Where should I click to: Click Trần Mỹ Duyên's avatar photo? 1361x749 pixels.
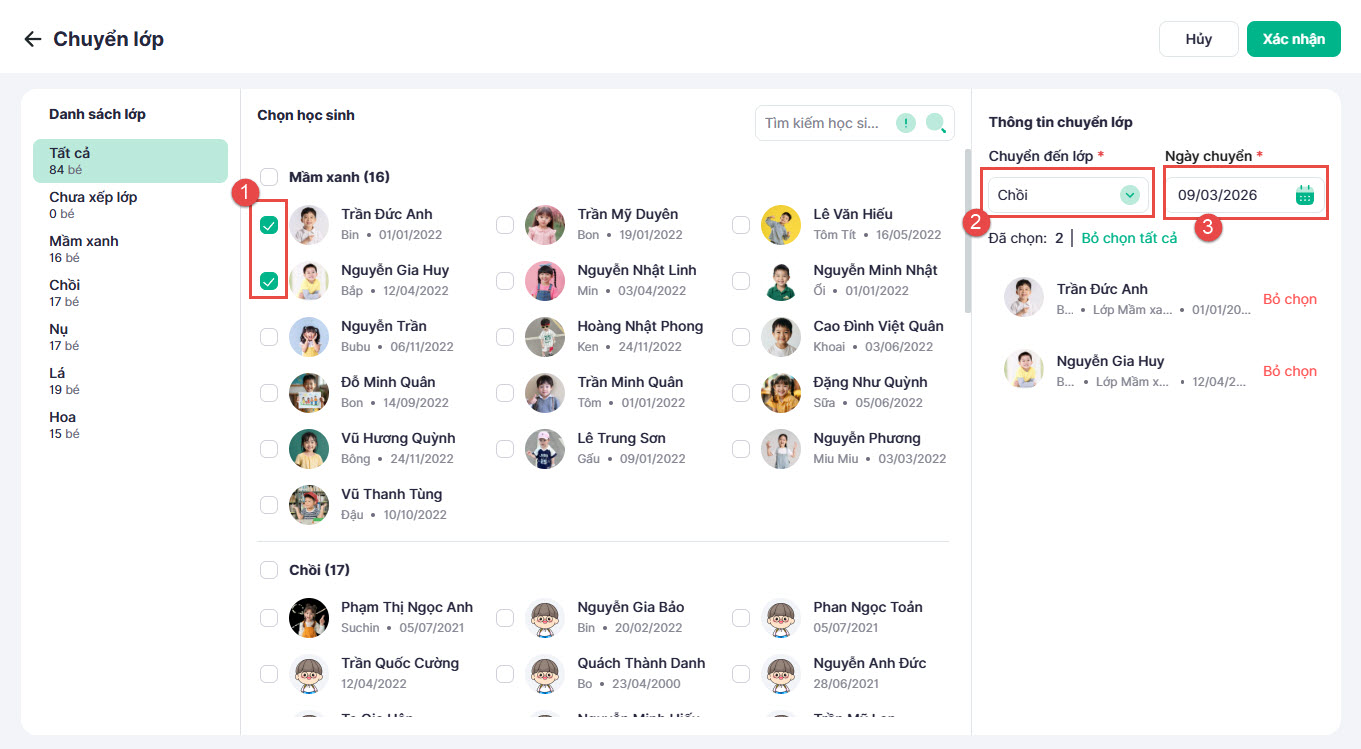coord(545,225)
